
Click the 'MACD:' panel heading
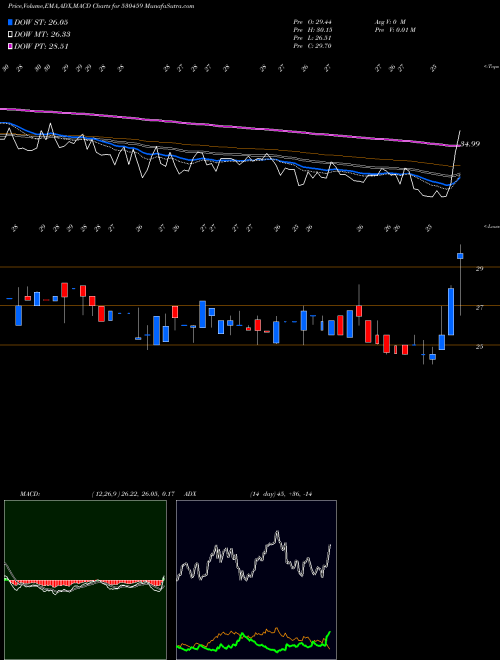(30, 494)
